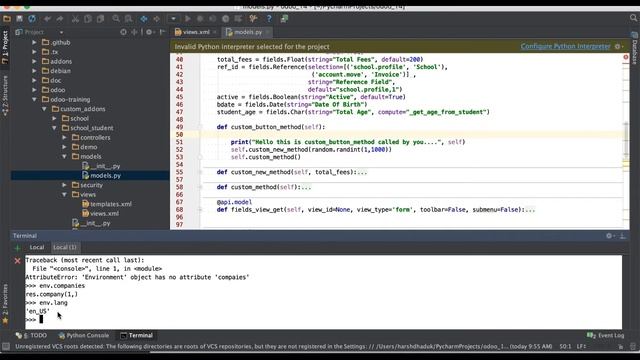
Task: Click the Configure Python Interpreter link
Action: pos(565,47)
